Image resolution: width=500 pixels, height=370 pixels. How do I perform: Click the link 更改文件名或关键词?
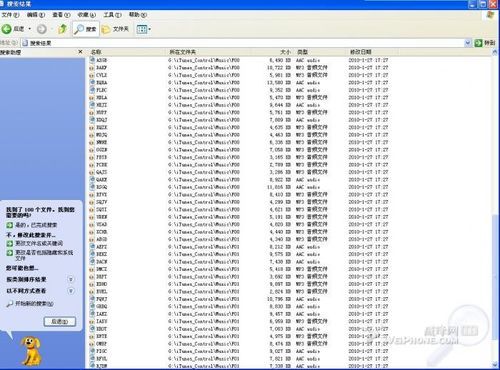39,243
